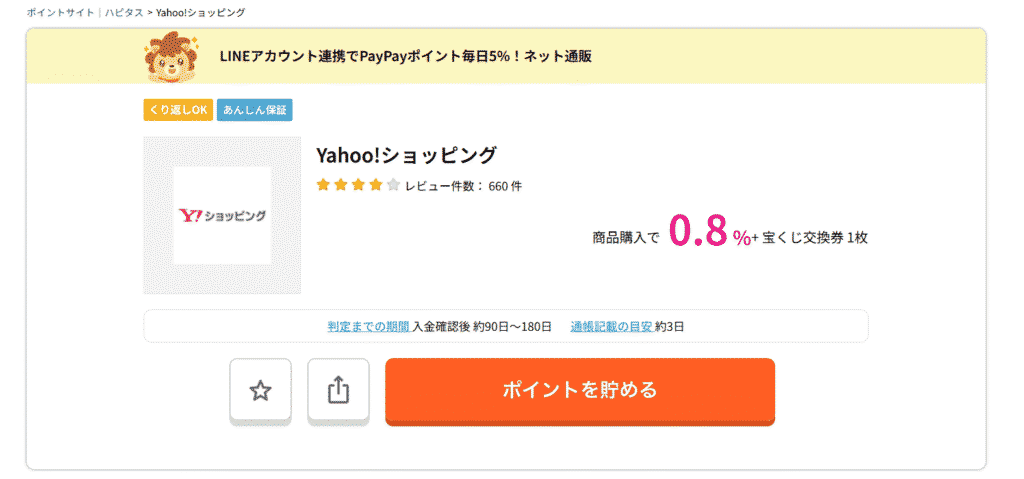Image resolution: width=1024 pixels, height=479 pixels.
Task: Click the 宝くじ交換券 1枚 text
Action: [815, 238]
